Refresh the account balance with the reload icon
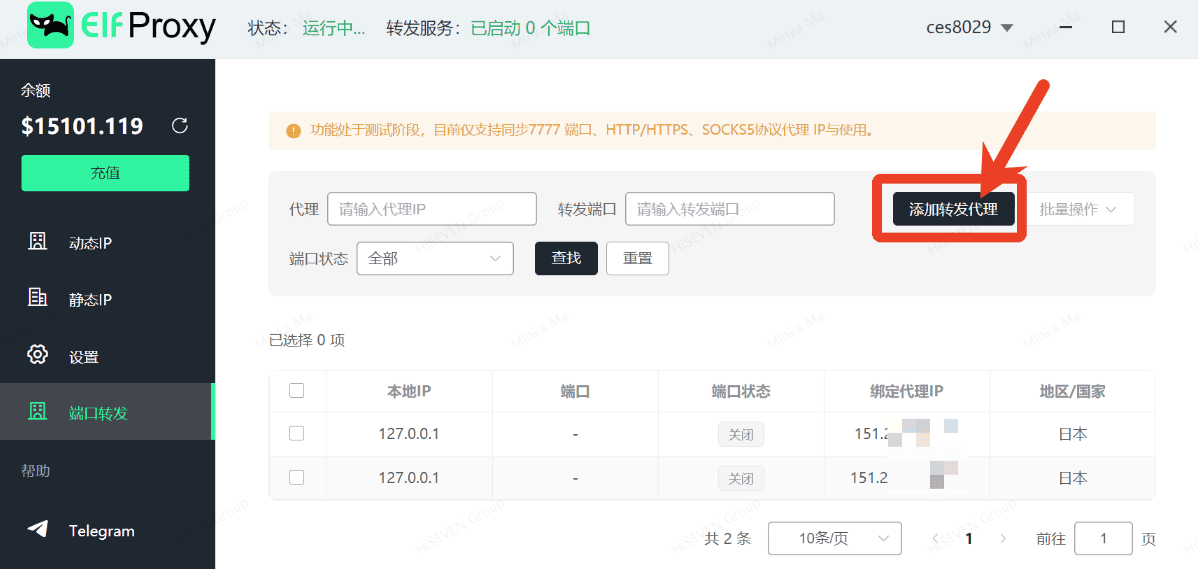 pos(180,126)
